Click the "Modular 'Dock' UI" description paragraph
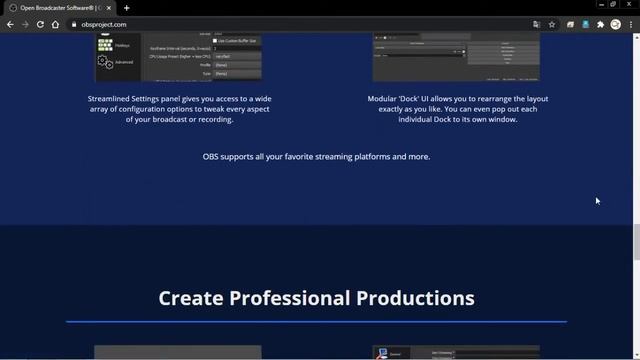The image size is (640, 360). coord(458,109)
